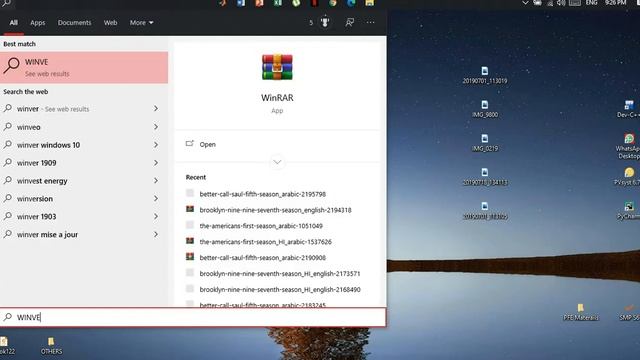Click archive icon beside the-americans HI_arabic-1537626
640x360 pixels.
click(190, 241)
